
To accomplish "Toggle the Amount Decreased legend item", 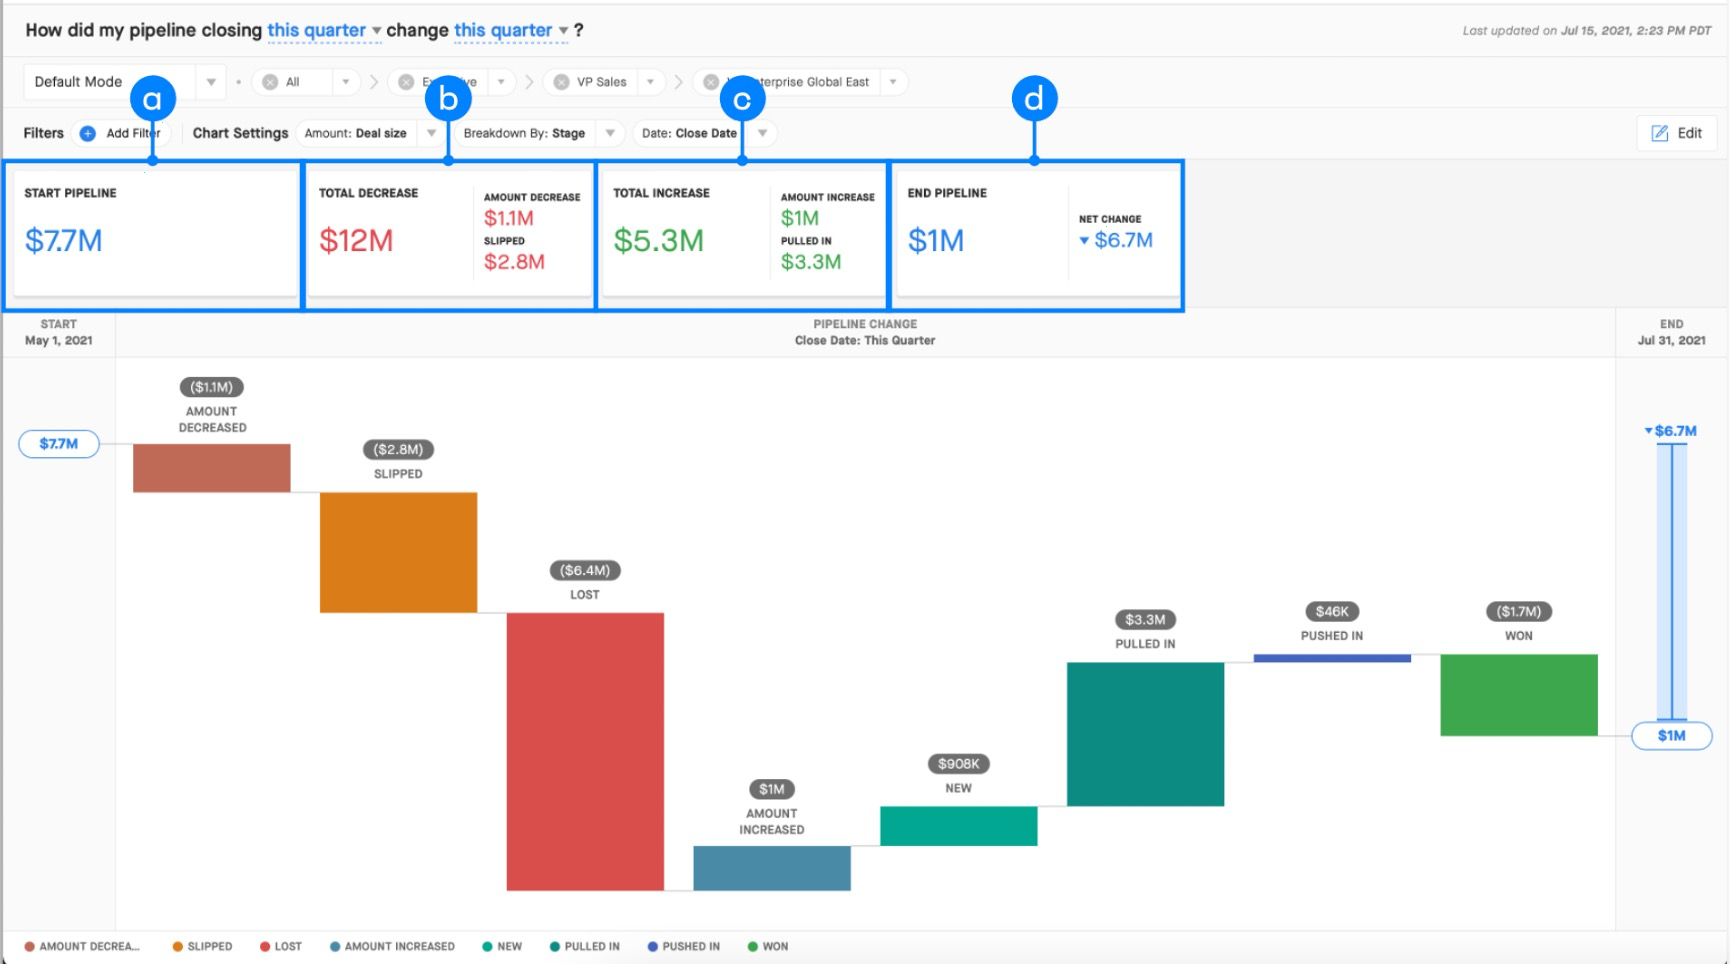I will tap(83, 946).
